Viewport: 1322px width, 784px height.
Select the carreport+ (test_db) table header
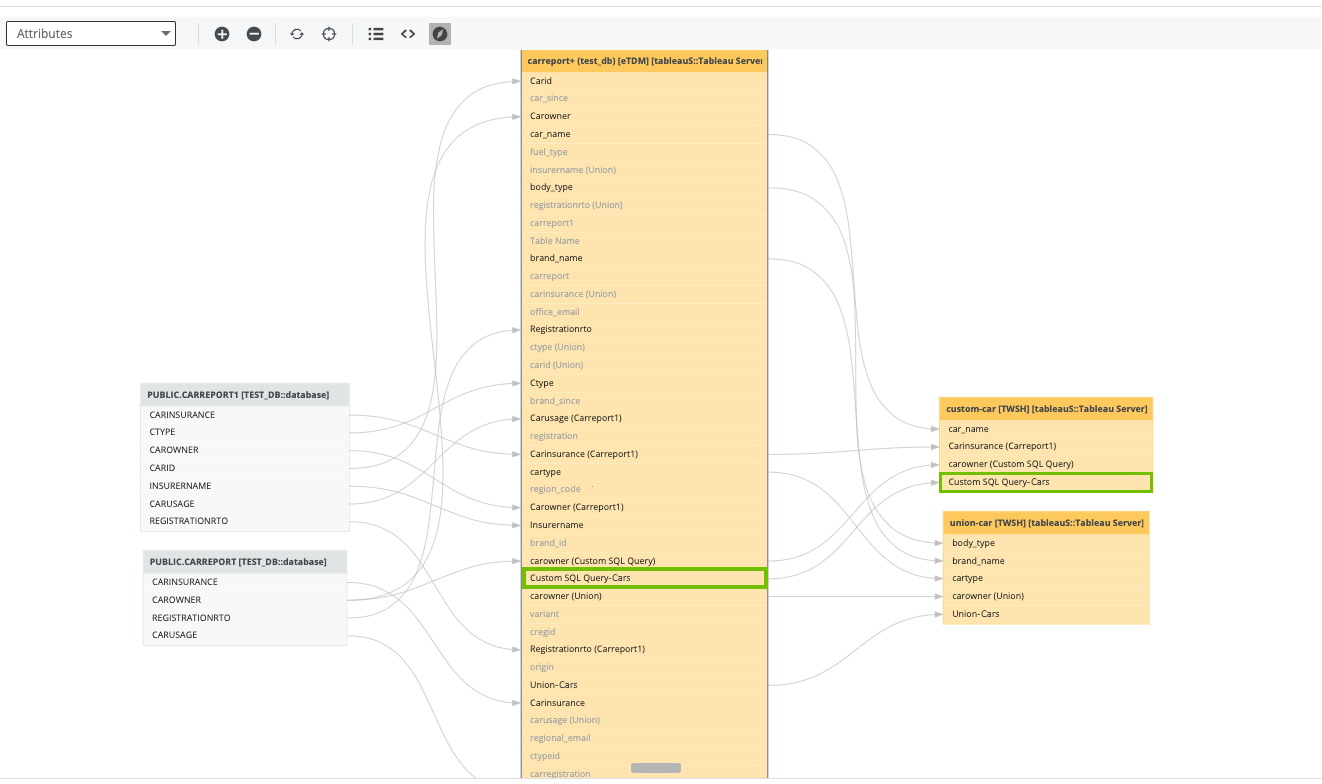coord(645,61)
